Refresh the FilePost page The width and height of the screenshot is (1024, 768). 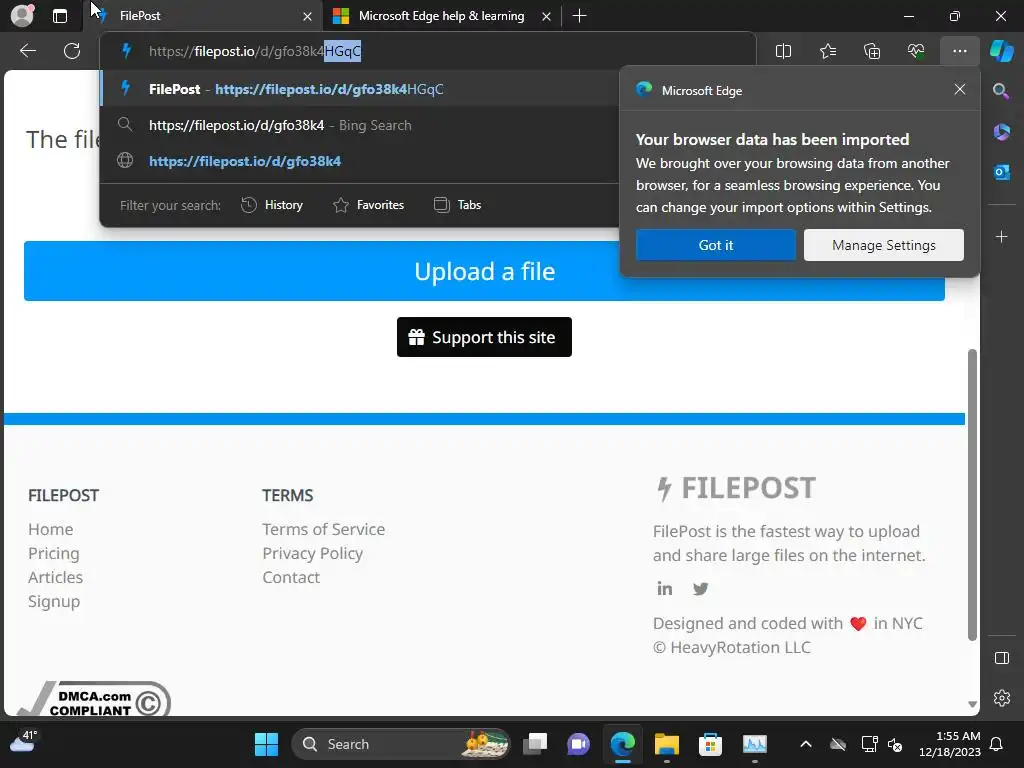pos(72,51)
